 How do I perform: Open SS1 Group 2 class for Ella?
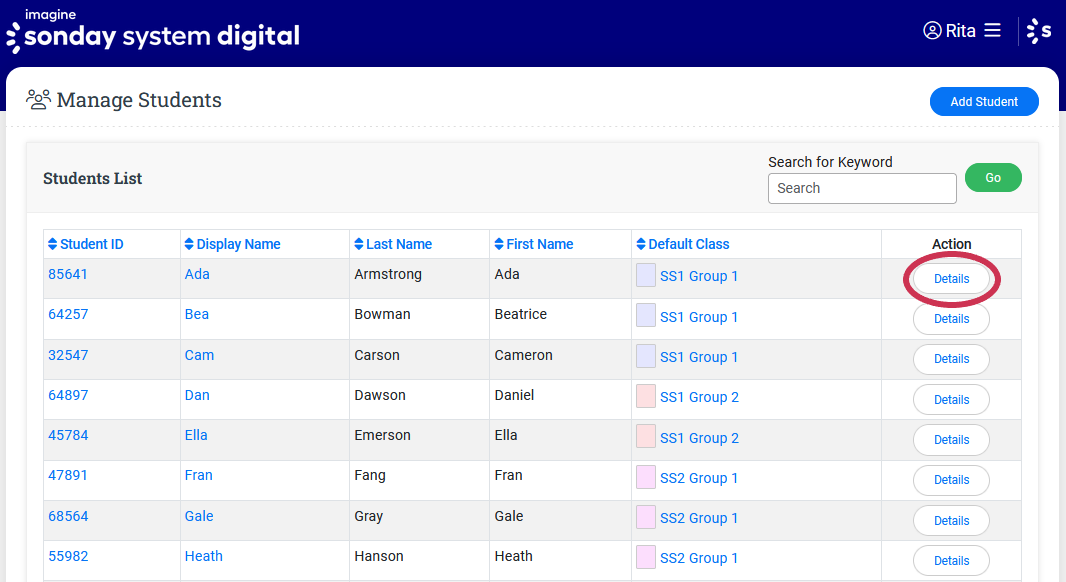pos(699,438)
